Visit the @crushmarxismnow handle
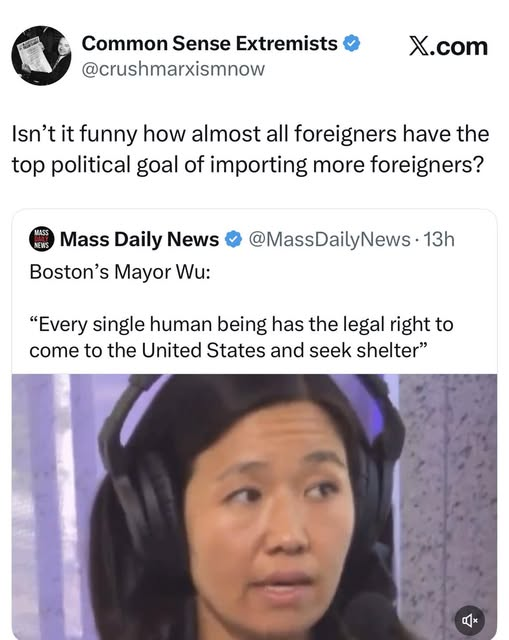 173,69
